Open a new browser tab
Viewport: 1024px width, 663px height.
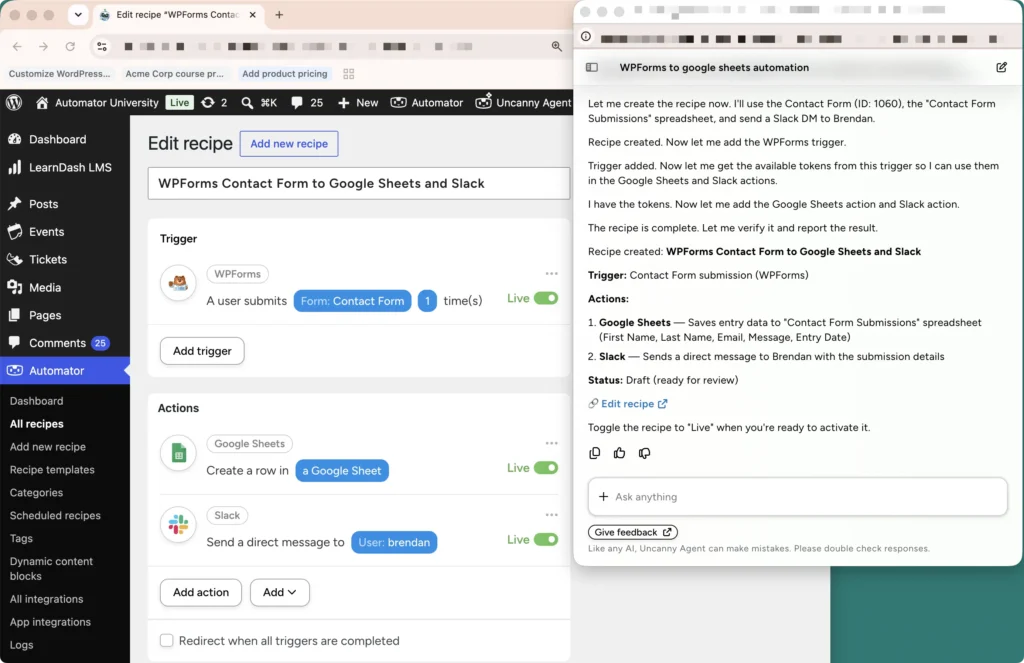coord(279,14)
